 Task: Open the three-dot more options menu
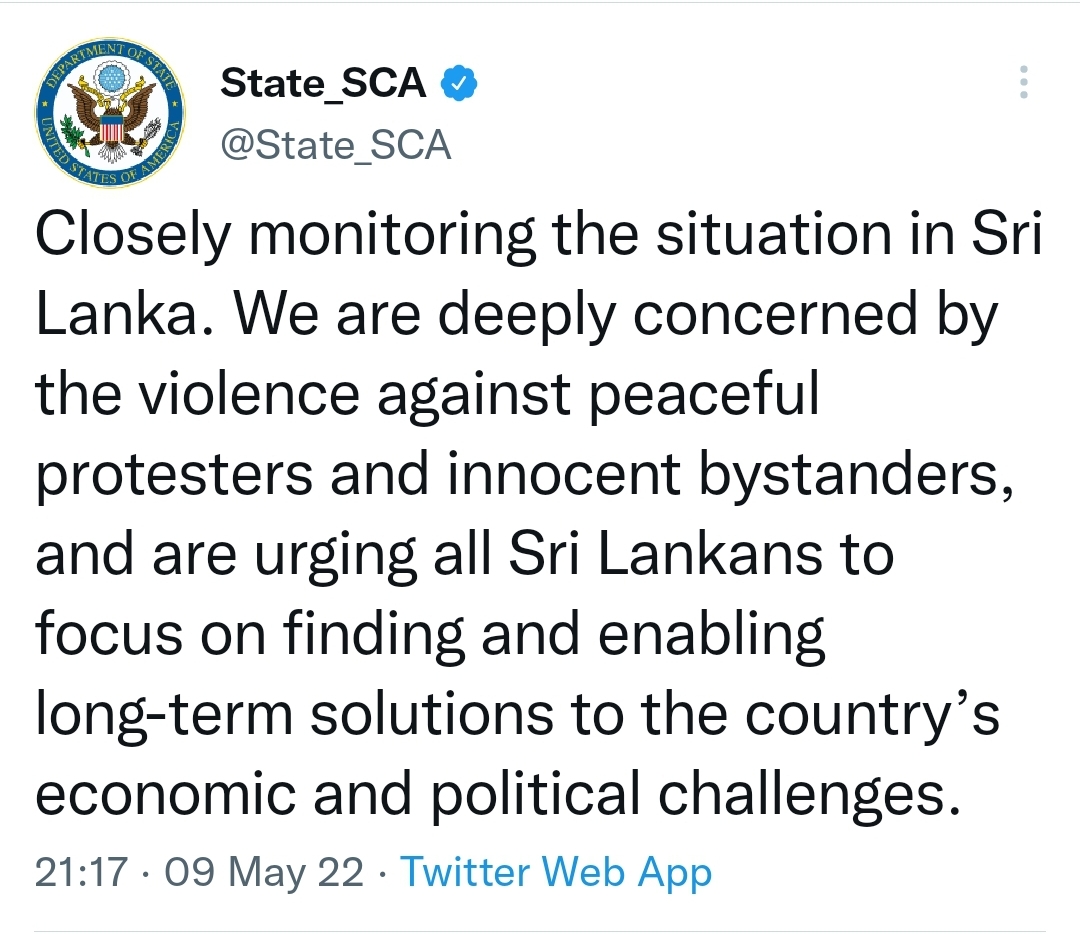[1024, 82]
